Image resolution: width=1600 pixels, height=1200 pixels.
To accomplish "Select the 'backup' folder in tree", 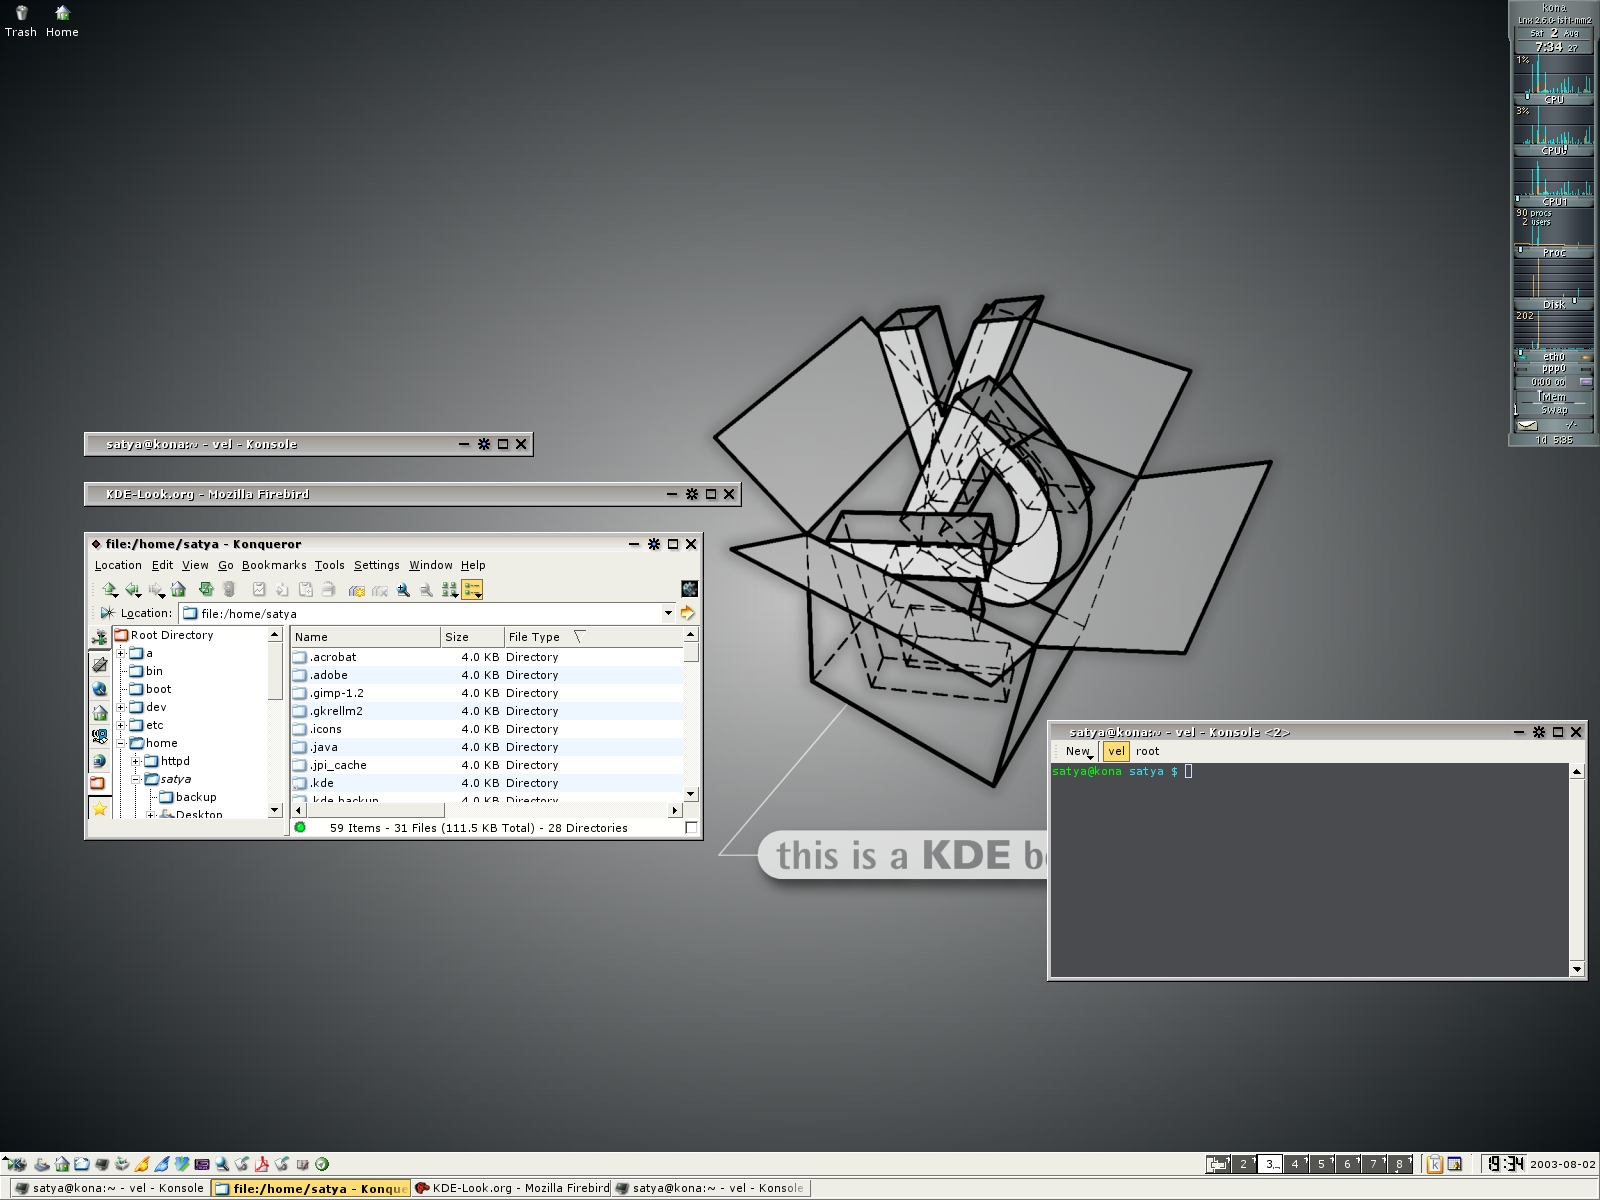I will tap(188, 797).
